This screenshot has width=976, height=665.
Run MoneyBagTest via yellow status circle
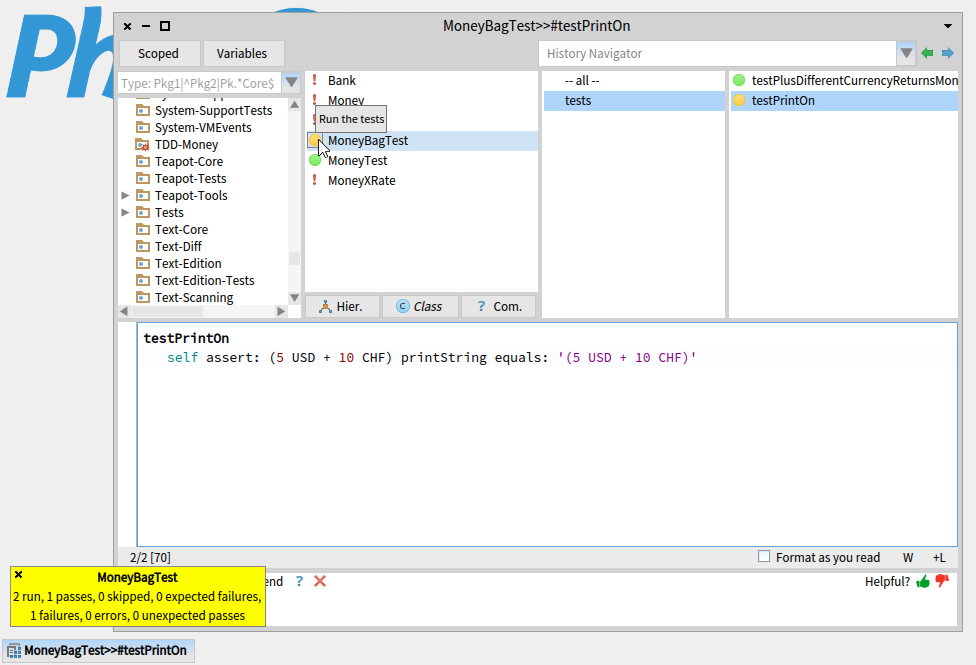tap(315, 141)
